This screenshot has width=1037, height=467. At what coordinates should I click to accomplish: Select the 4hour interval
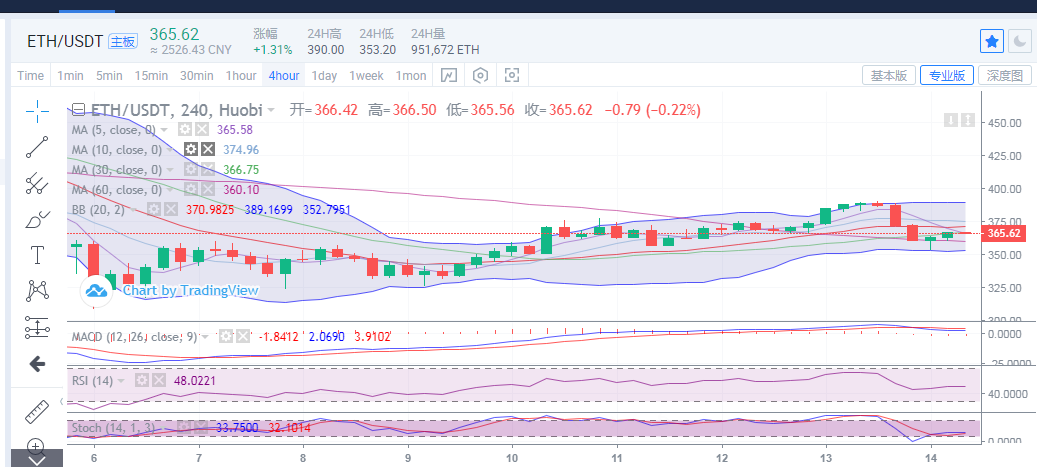point(284,75)
